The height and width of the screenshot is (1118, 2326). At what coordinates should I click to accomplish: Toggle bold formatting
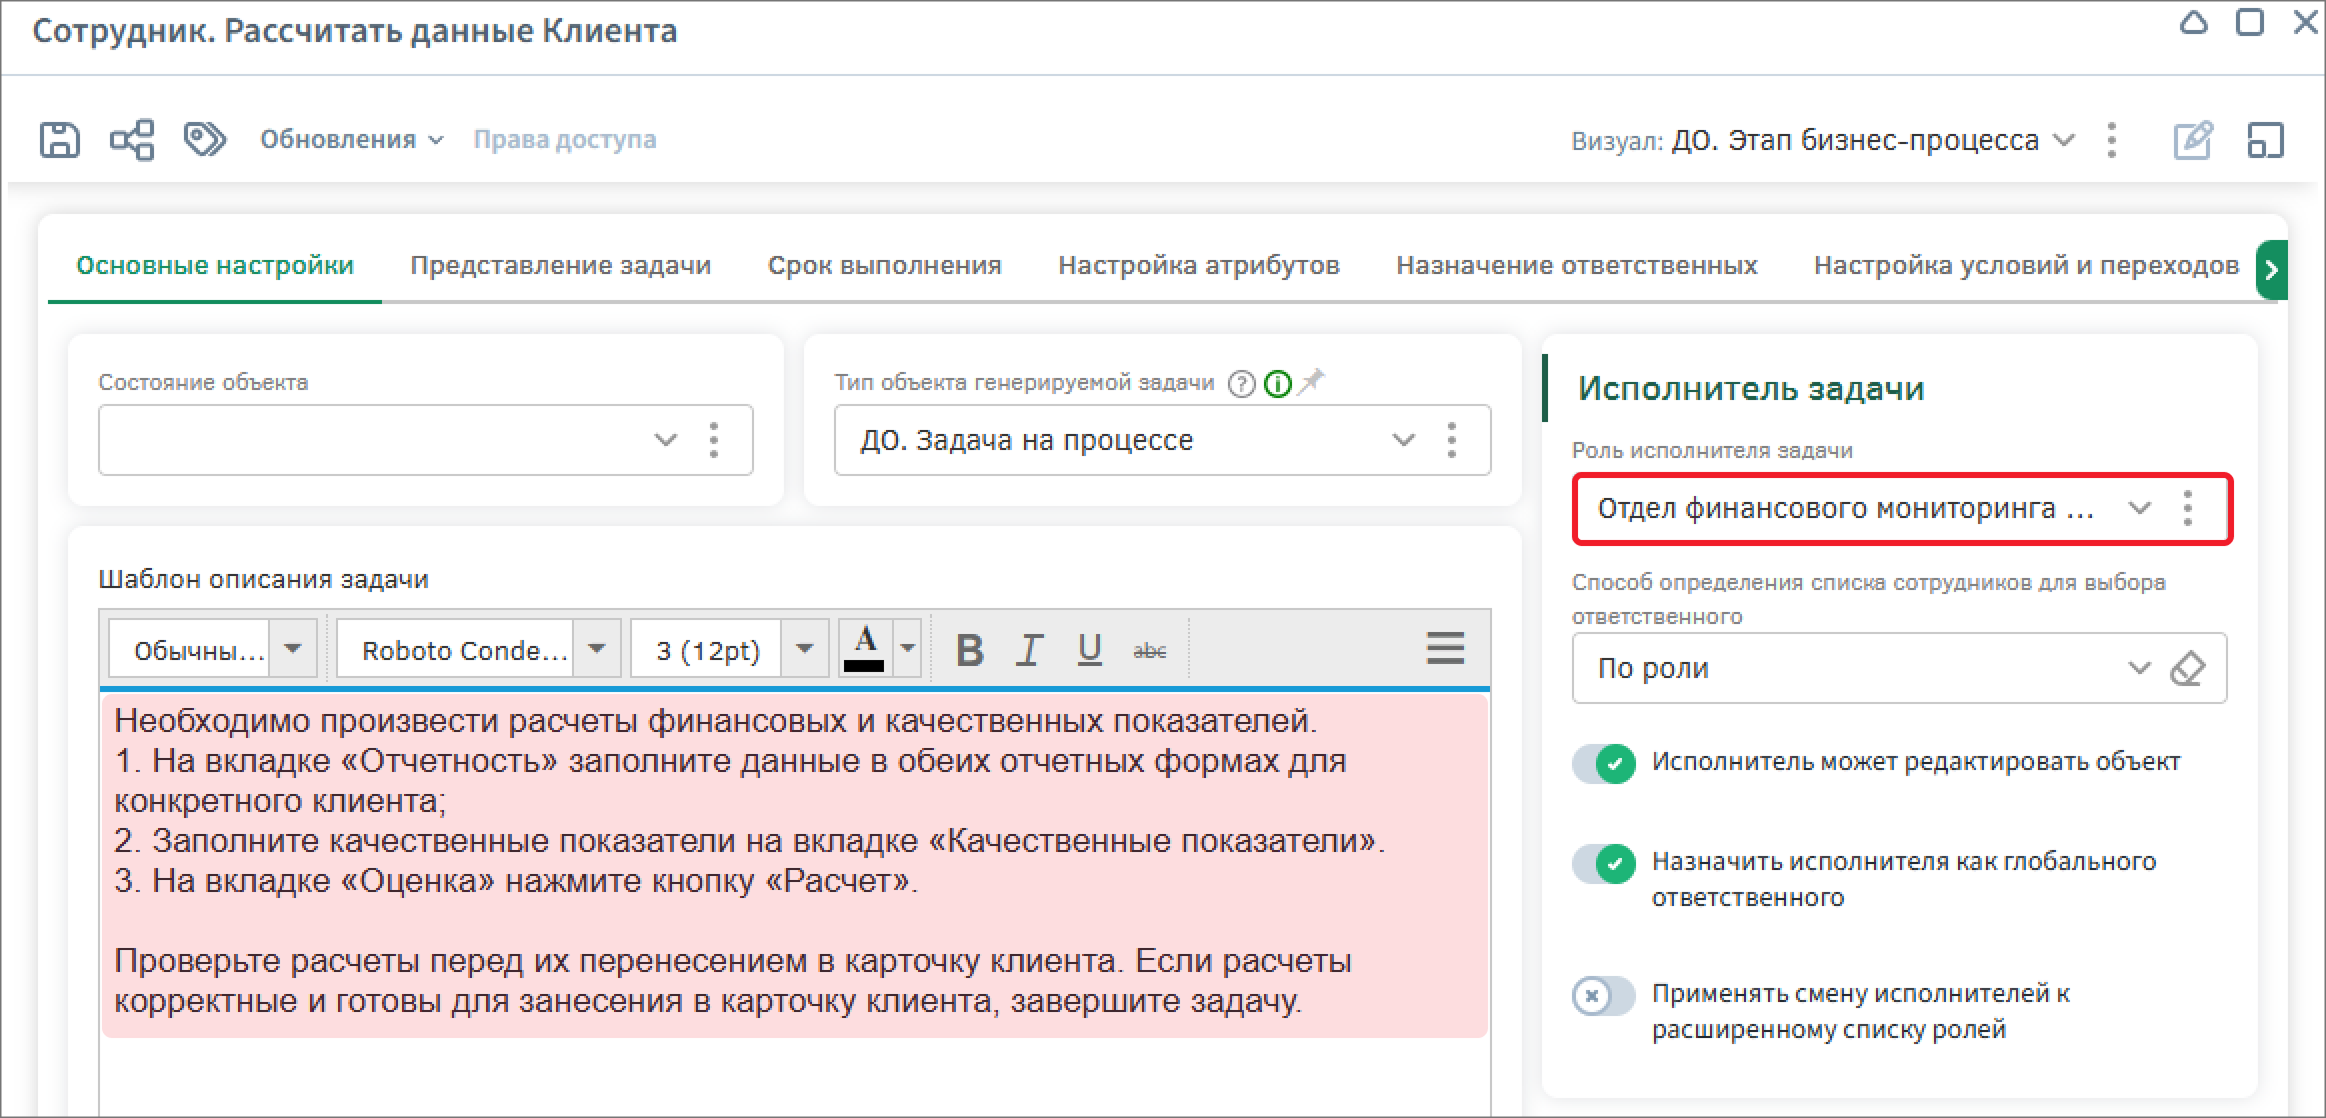pyautogui.click(x=969, y=650)
